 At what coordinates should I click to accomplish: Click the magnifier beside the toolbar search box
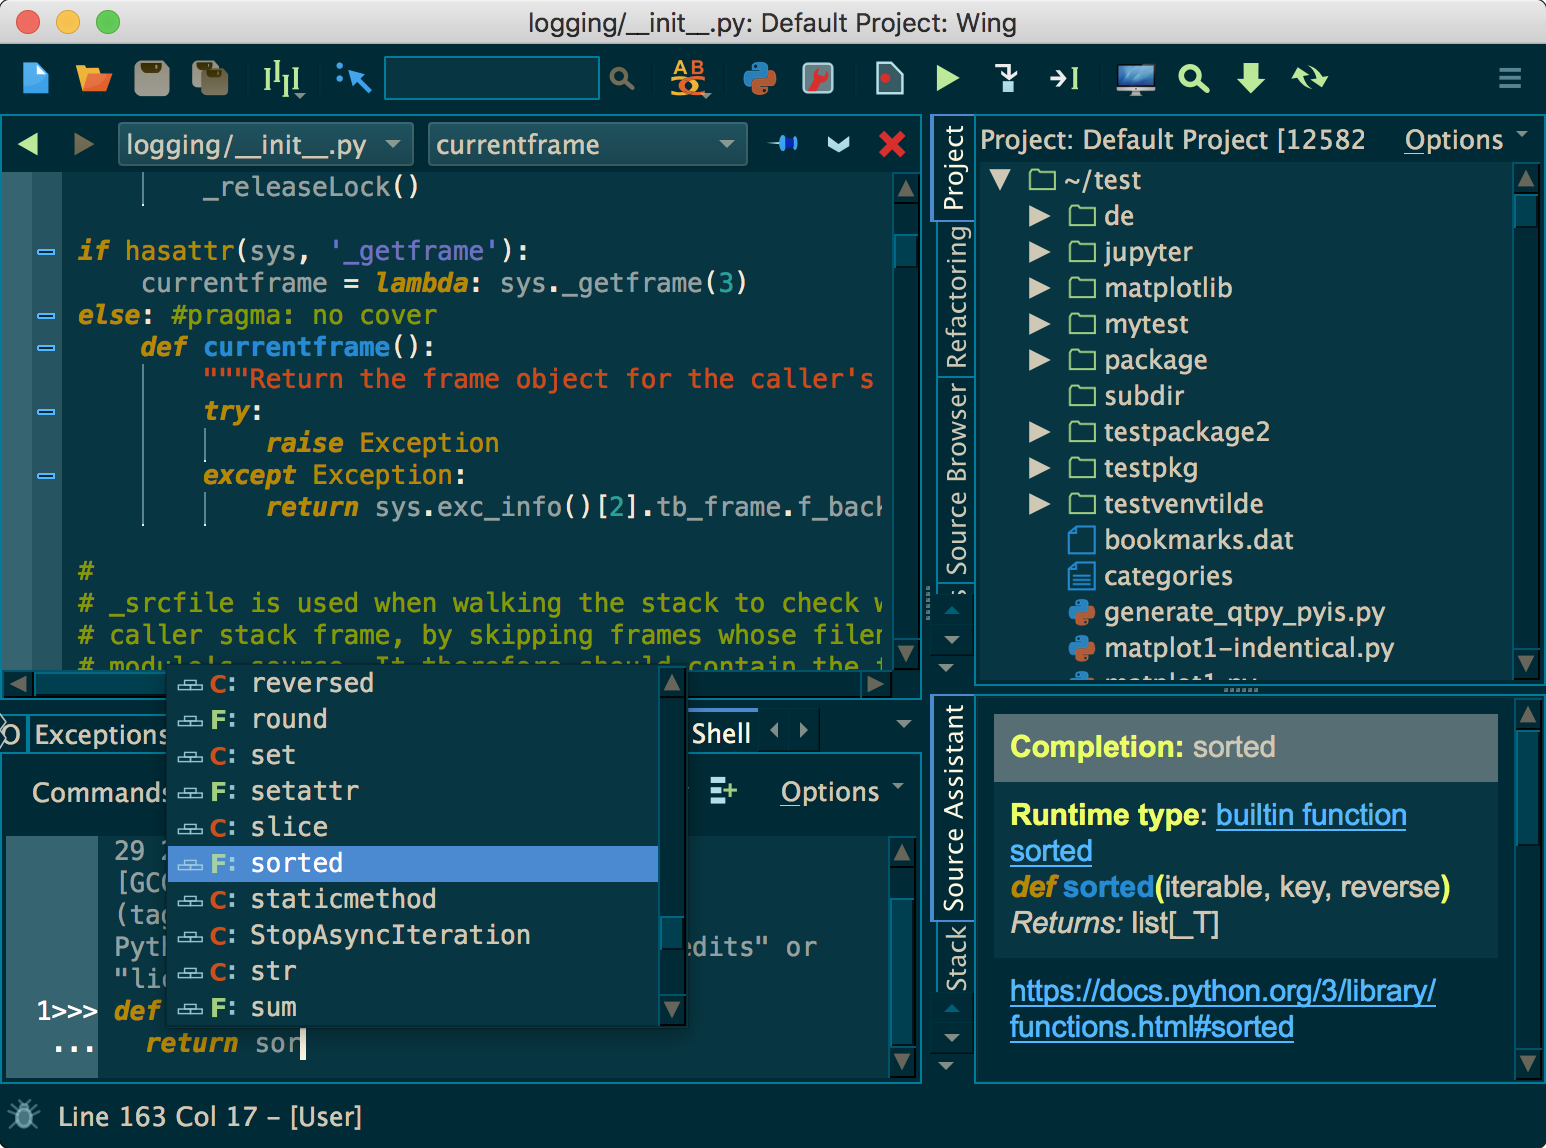pyautogui.click(x=622, y=78)
